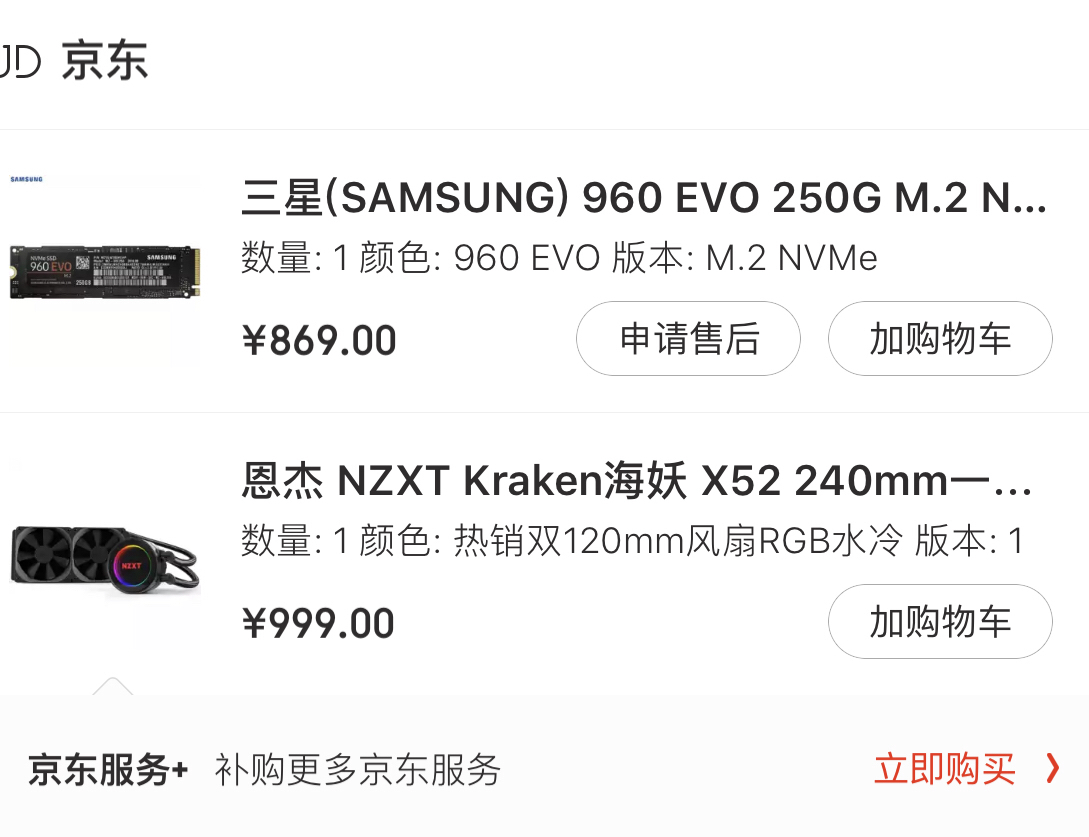Click the 京东服务+ label

108,770
